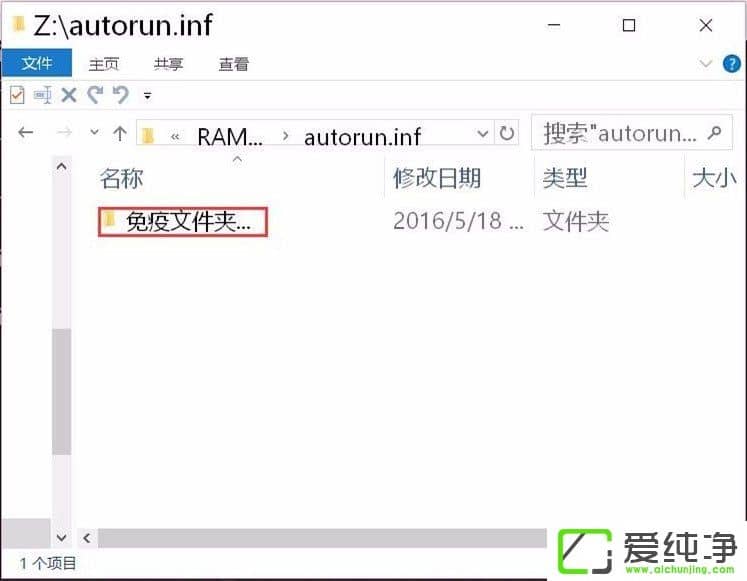
Task: Open the 共享 ribbon tab
Action: [168, 64]
